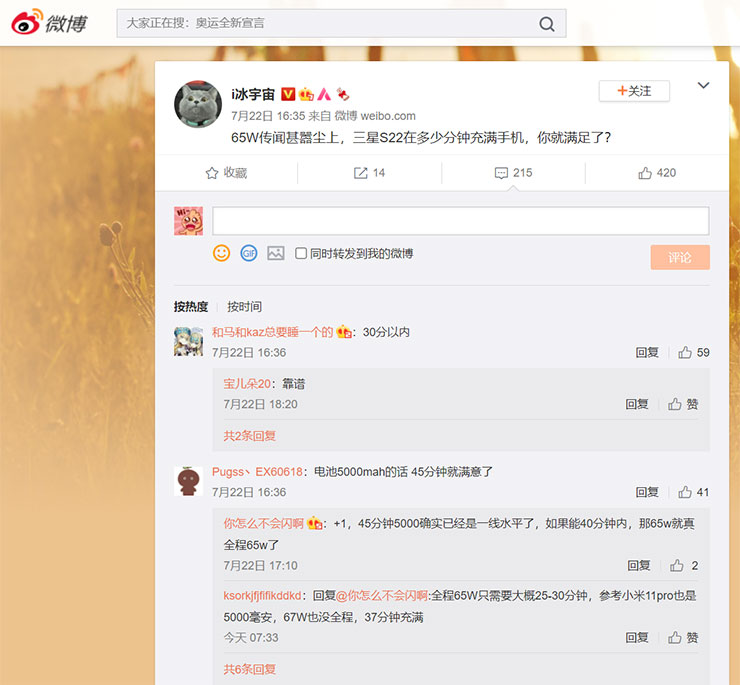The width and height of the screenshot is (740, 685).
Task: Click timestamp 7月22日 18:20
Action: click(261, 404)
